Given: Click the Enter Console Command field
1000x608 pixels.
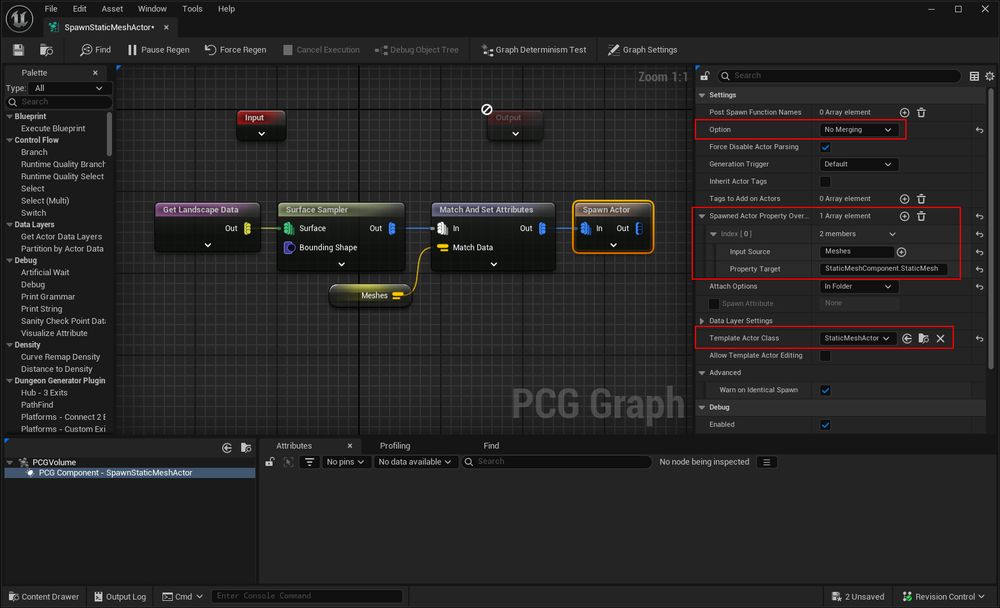Looking at the screenshot, I should click(x=307, y=596).
